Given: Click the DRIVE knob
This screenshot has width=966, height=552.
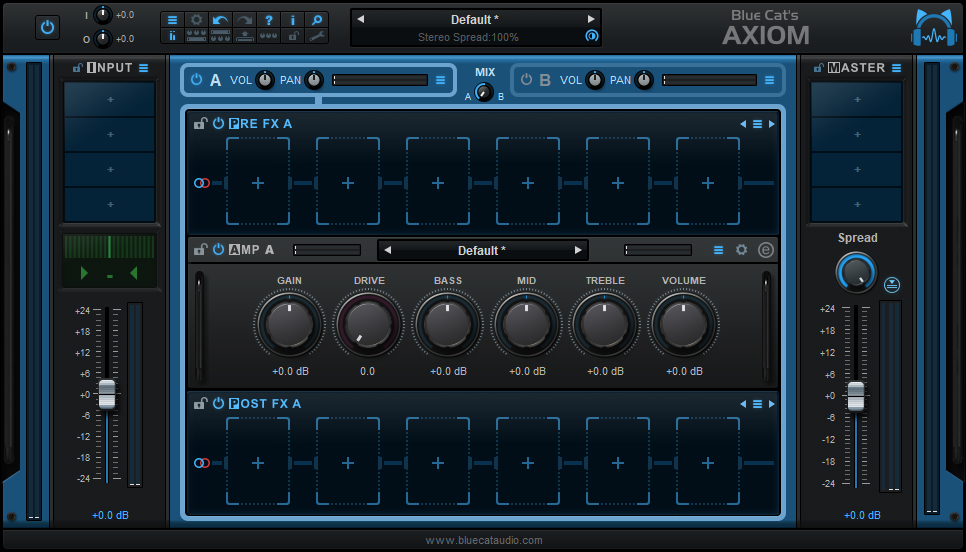Looking at the screenshot, I should [x=368, y=324].
